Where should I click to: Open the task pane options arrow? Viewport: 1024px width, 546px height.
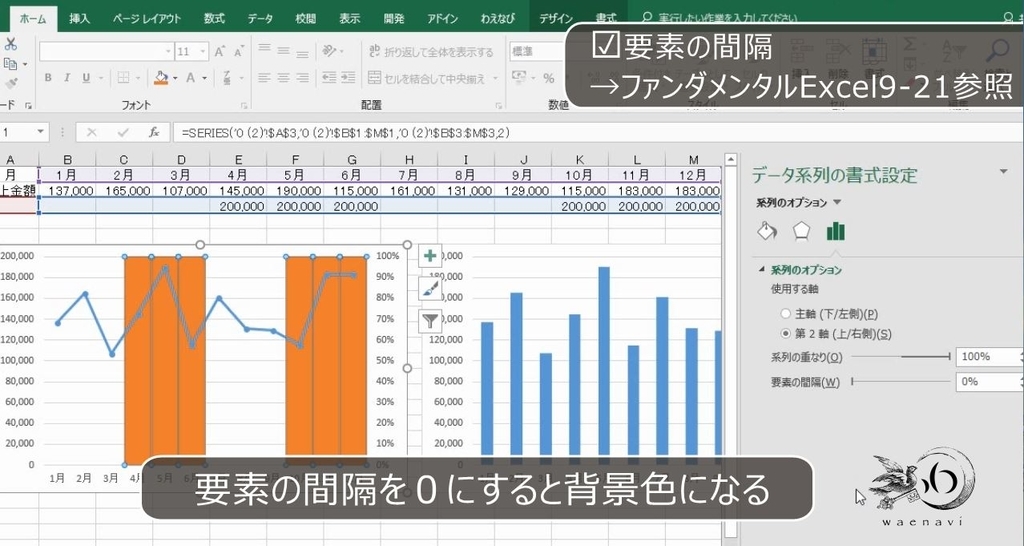[1003, 172]
